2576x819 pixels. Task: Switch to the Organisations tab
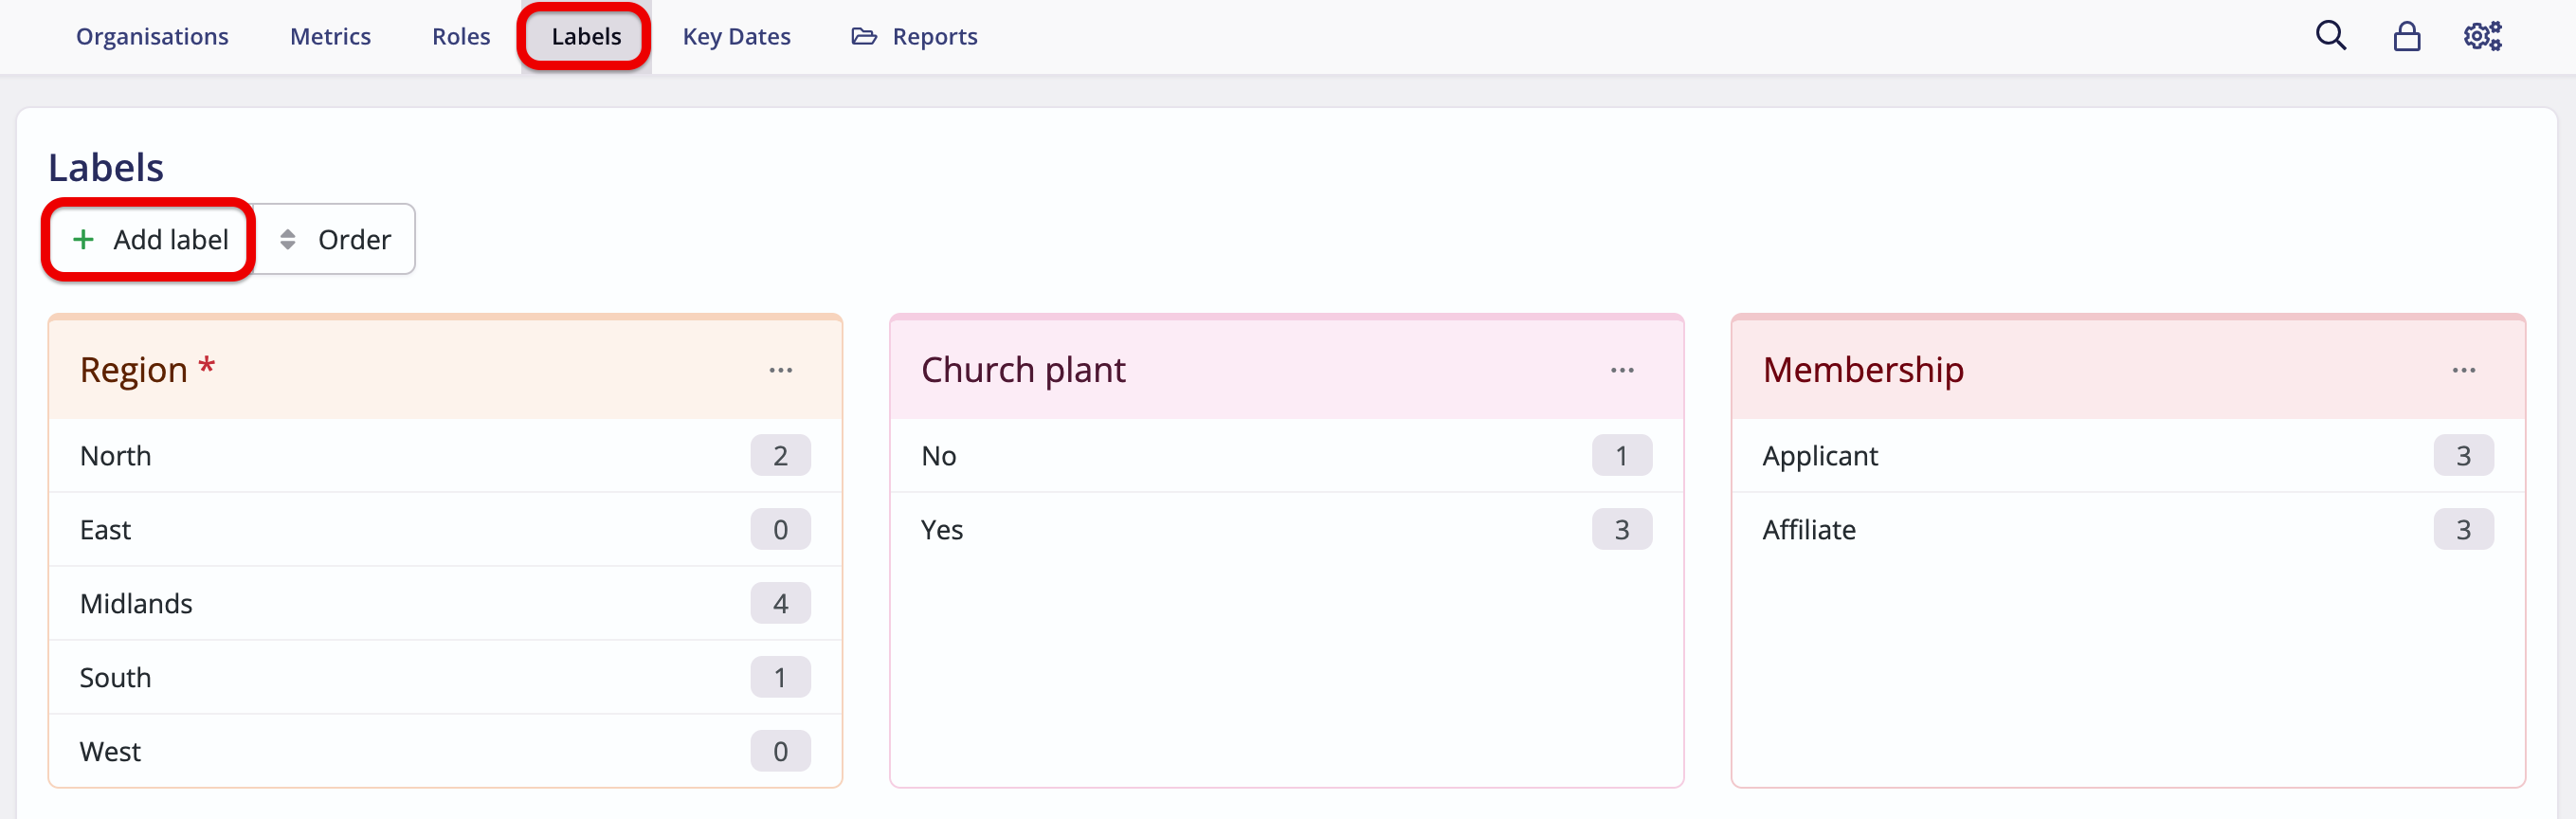click(152, 36)
